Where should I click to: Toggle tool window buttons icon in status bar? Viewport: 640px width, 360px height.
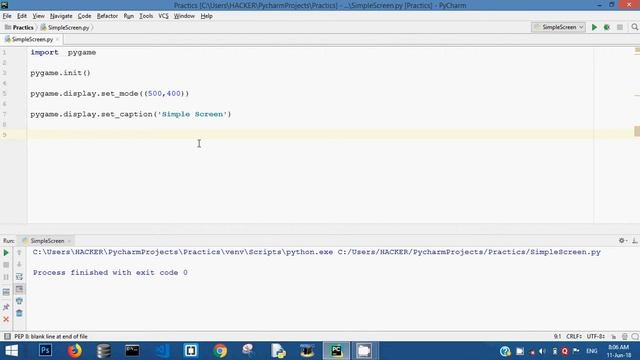click(x=7, y=336)
